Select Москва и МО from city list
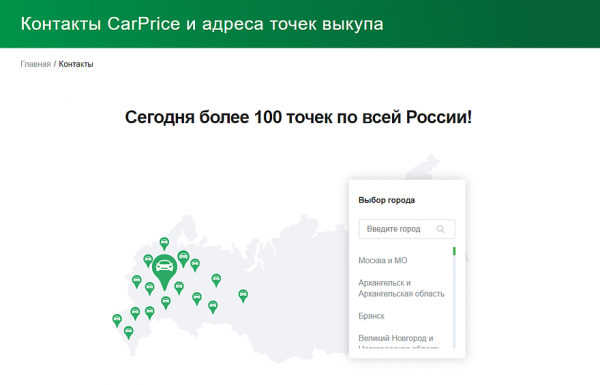 click(383, 261)
